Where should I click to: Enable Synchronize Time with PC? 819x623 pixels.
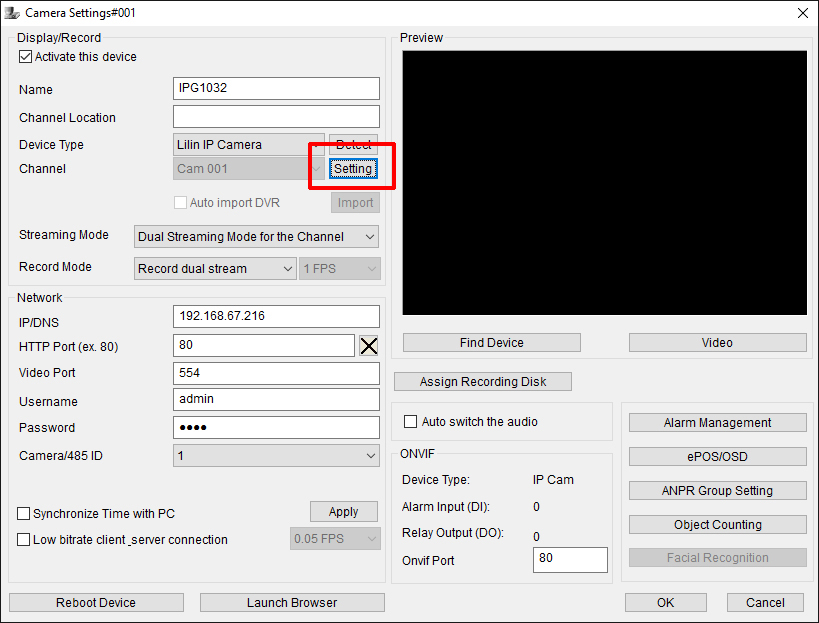coord(24,514)
